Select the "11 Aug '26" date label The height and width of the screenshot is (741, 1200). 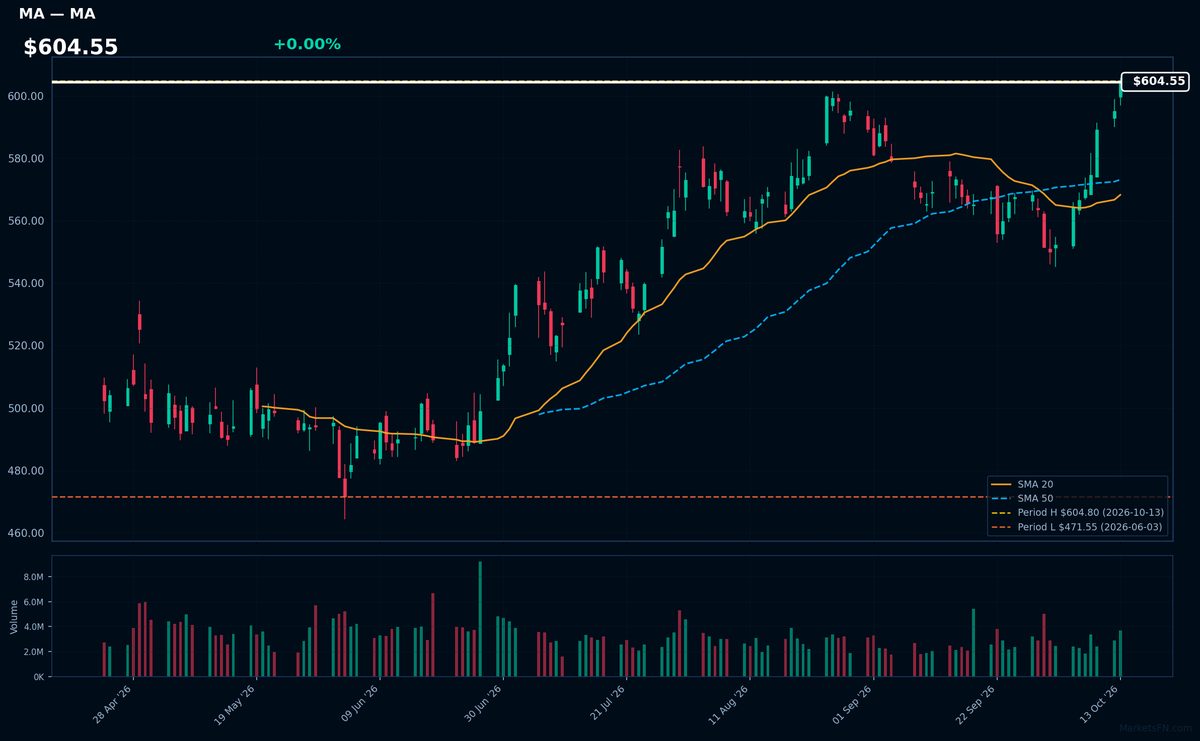tap(732, 705)
